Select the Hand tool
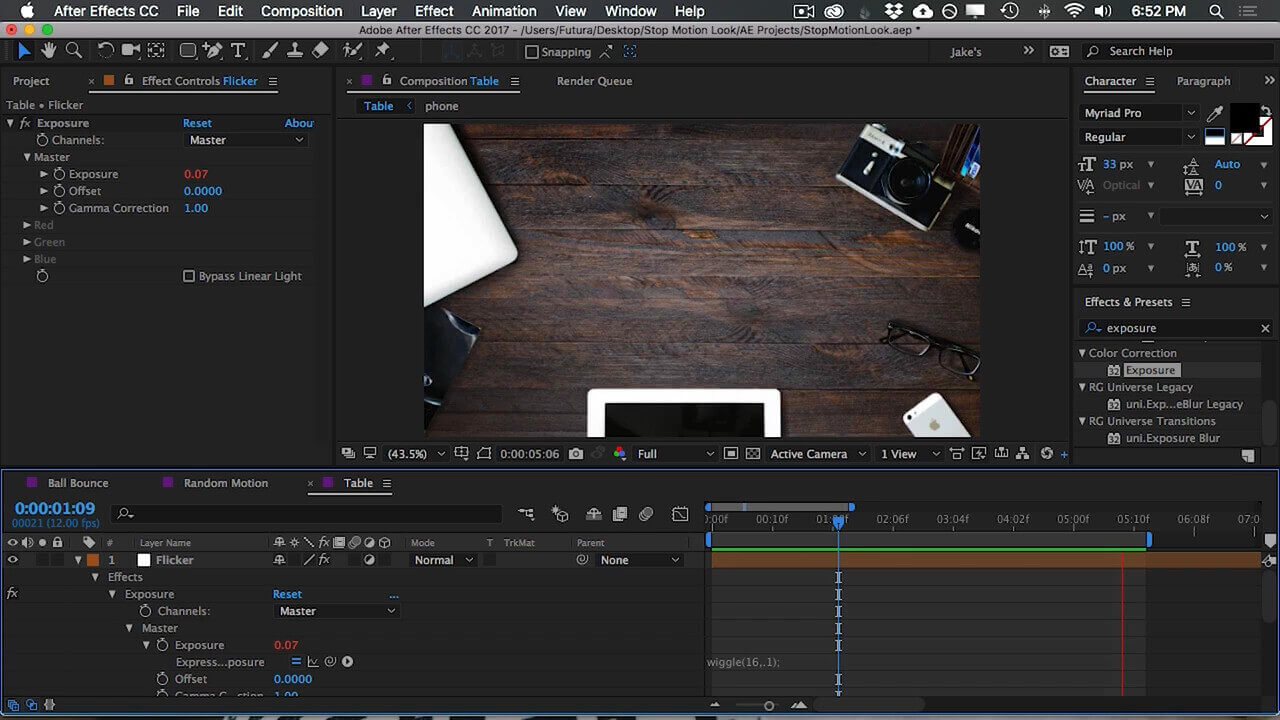The image size is (1280, 720). coord(48,51)
